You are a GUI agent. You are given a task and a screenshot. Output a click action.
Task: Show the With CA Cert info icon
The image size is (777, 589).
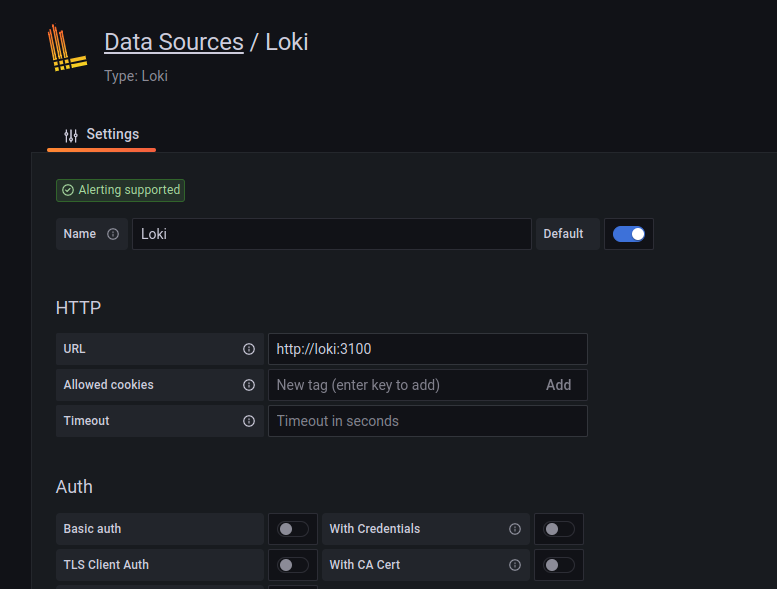pos(515,565)
